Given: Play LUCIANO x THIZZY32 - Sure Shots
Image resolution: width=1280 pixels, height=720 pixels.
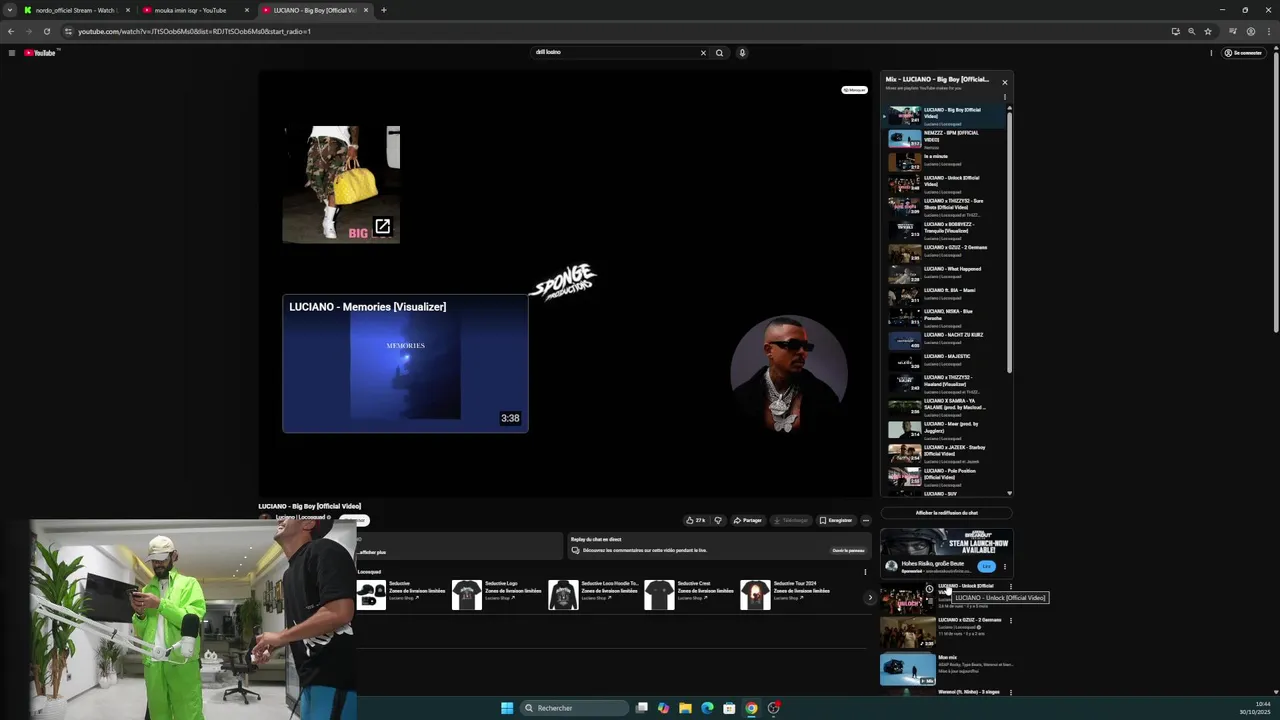Looking at the screenshot, I should pos(945,207).
